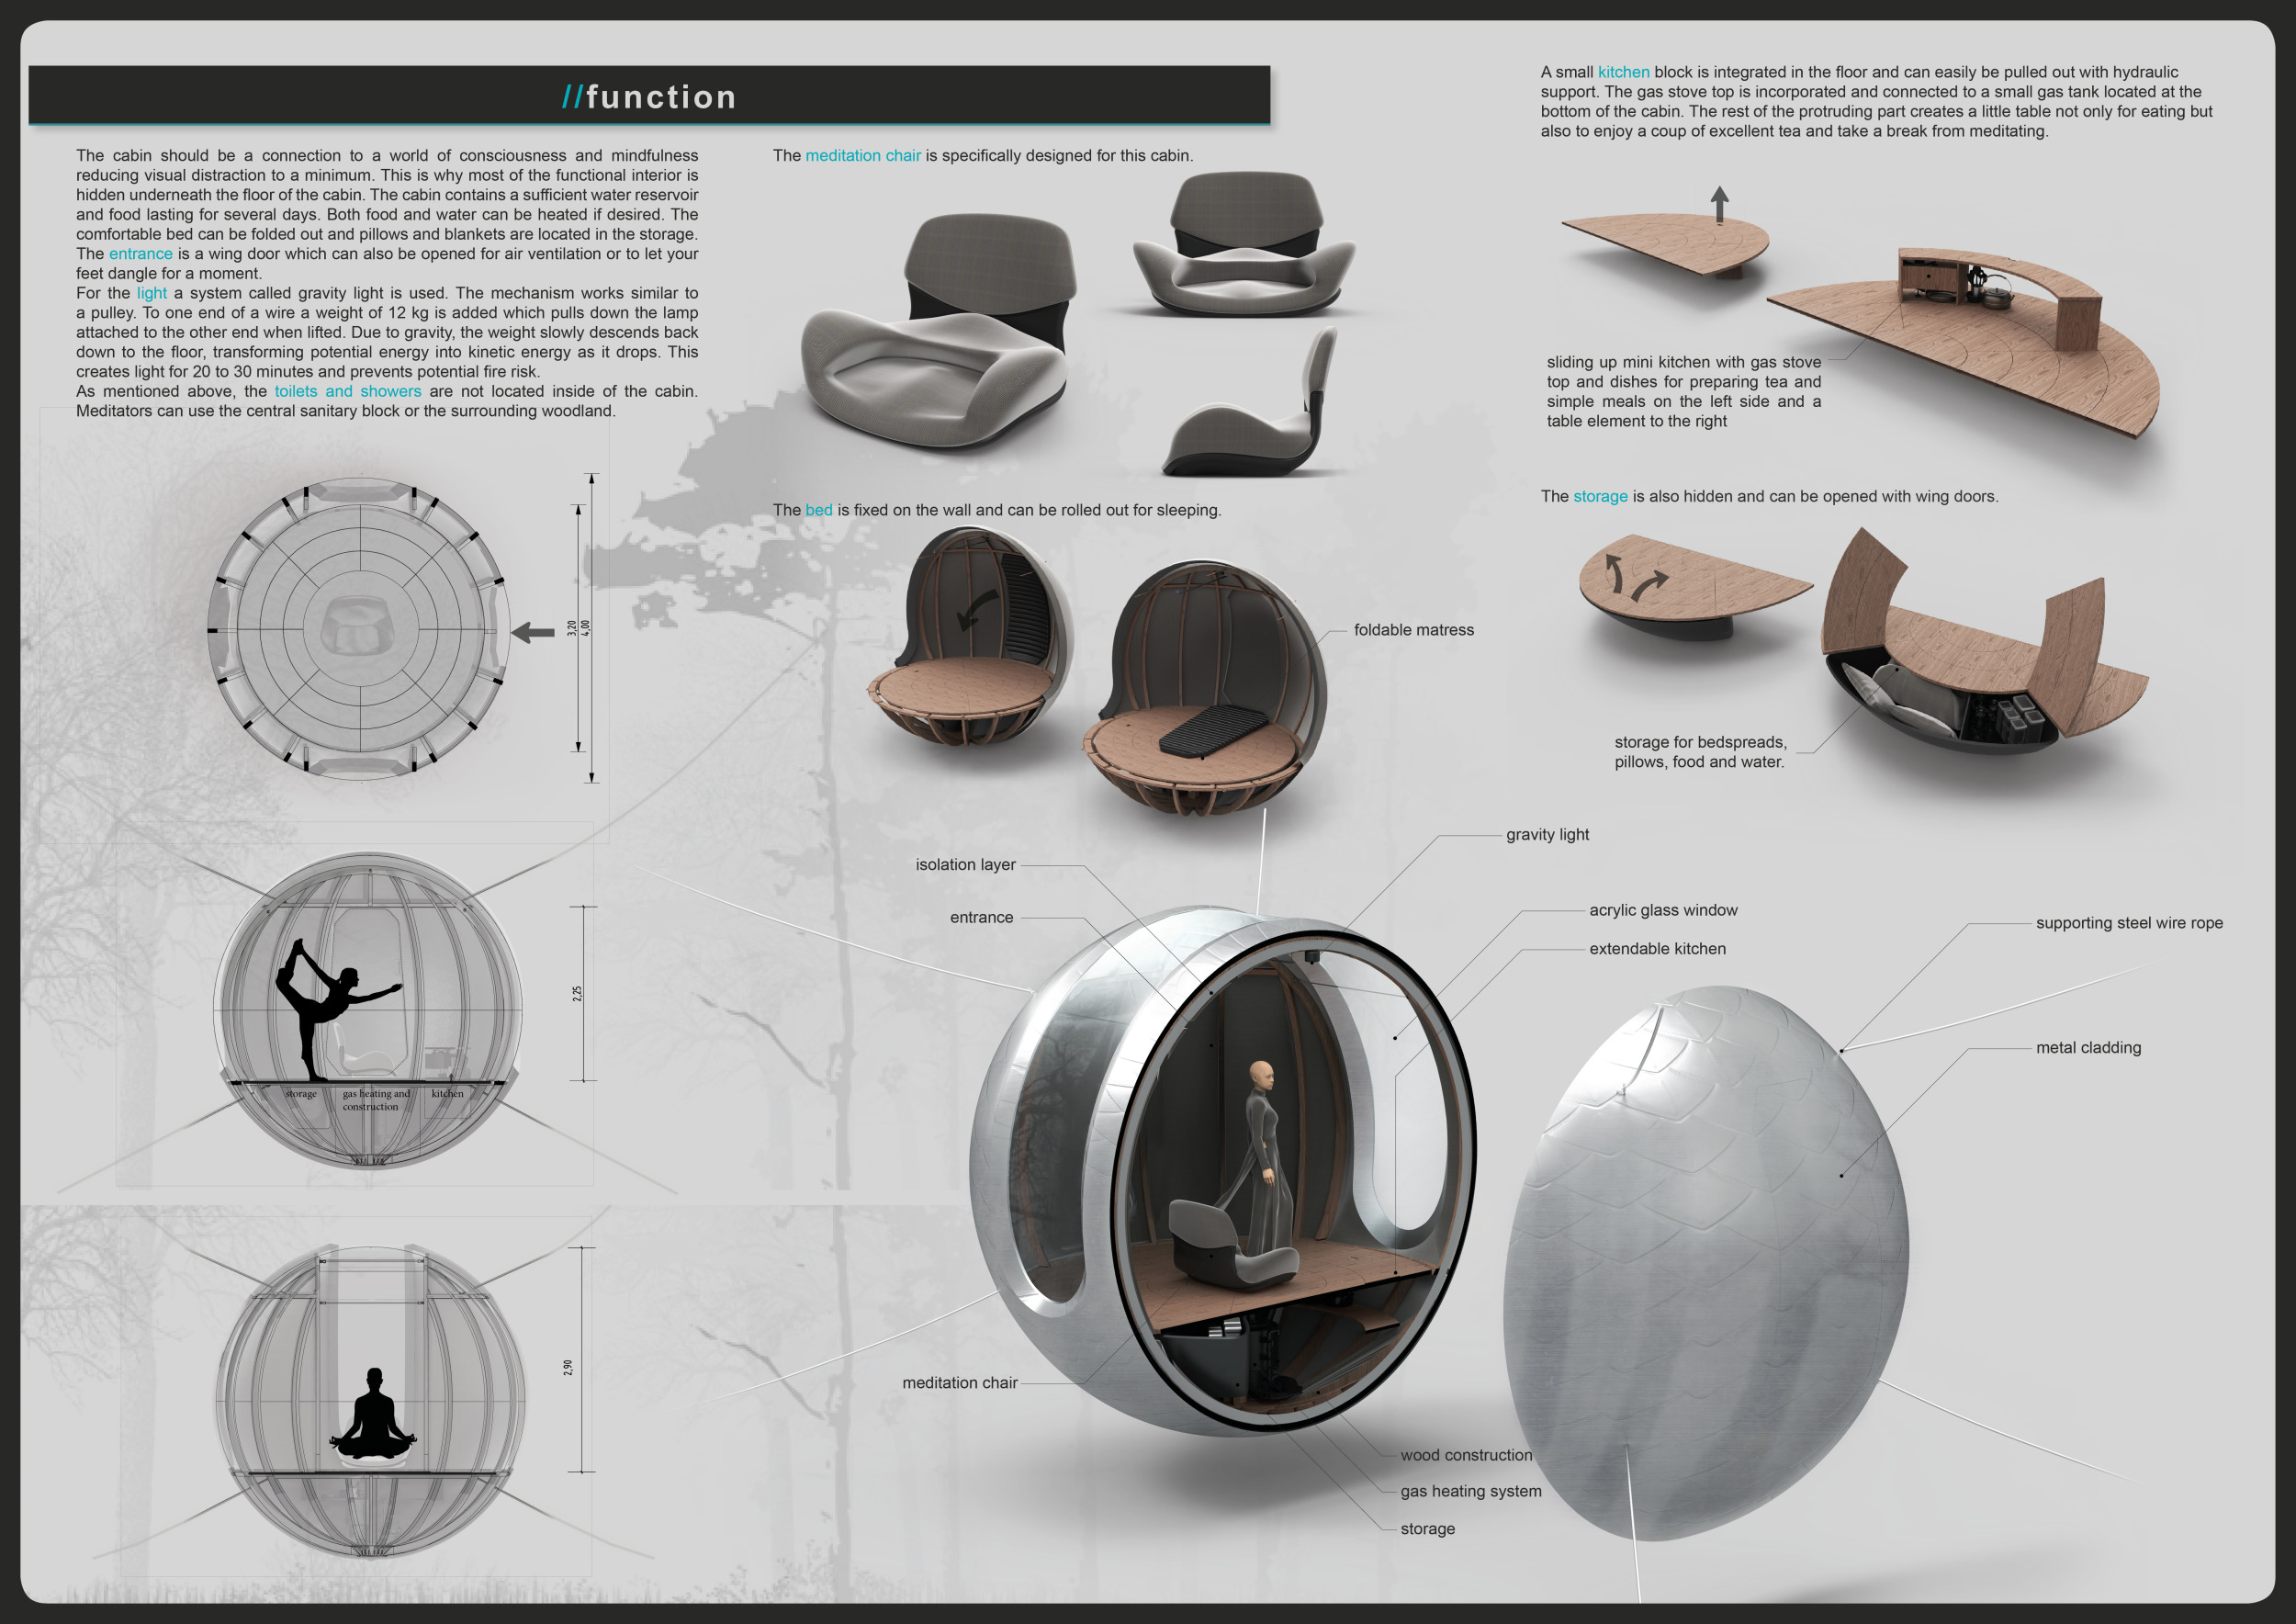Click the 'gravity light' callout label
This screenshot has width=2296, height=1624.
[1547, 834]
